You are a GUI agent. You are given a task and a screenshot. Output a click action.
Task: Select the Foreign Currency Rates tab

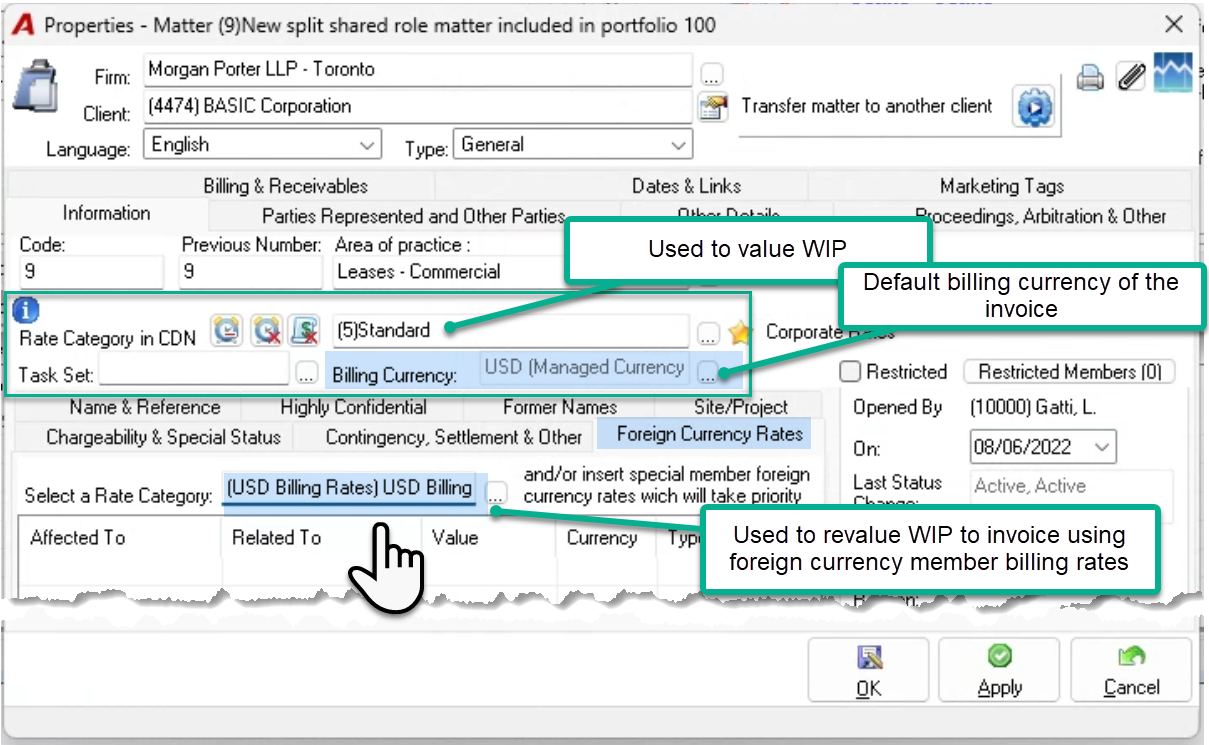pos(710,434)
